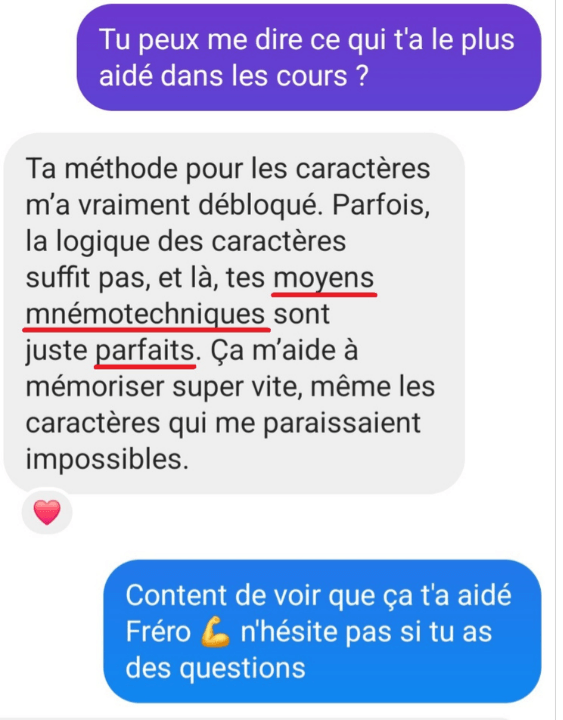
Task: Click the flexed biceps emoji in blue bubble
Action: click(x=216, y=633)
